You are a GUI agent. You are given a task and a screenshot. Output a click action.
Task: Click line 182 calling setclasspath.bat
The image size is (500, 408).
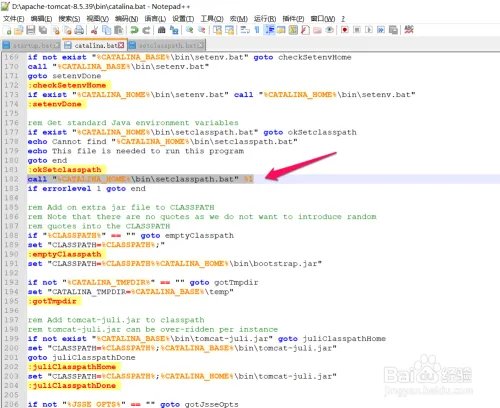point(140,179)
